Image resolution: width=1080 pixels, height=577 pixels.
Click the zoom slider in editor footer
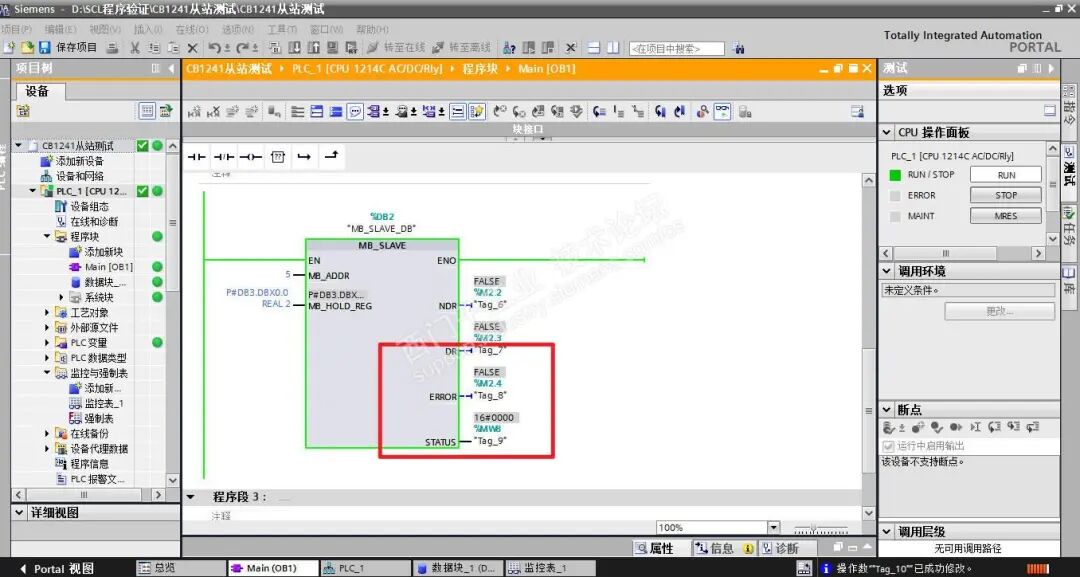click(x=820, y=528)
